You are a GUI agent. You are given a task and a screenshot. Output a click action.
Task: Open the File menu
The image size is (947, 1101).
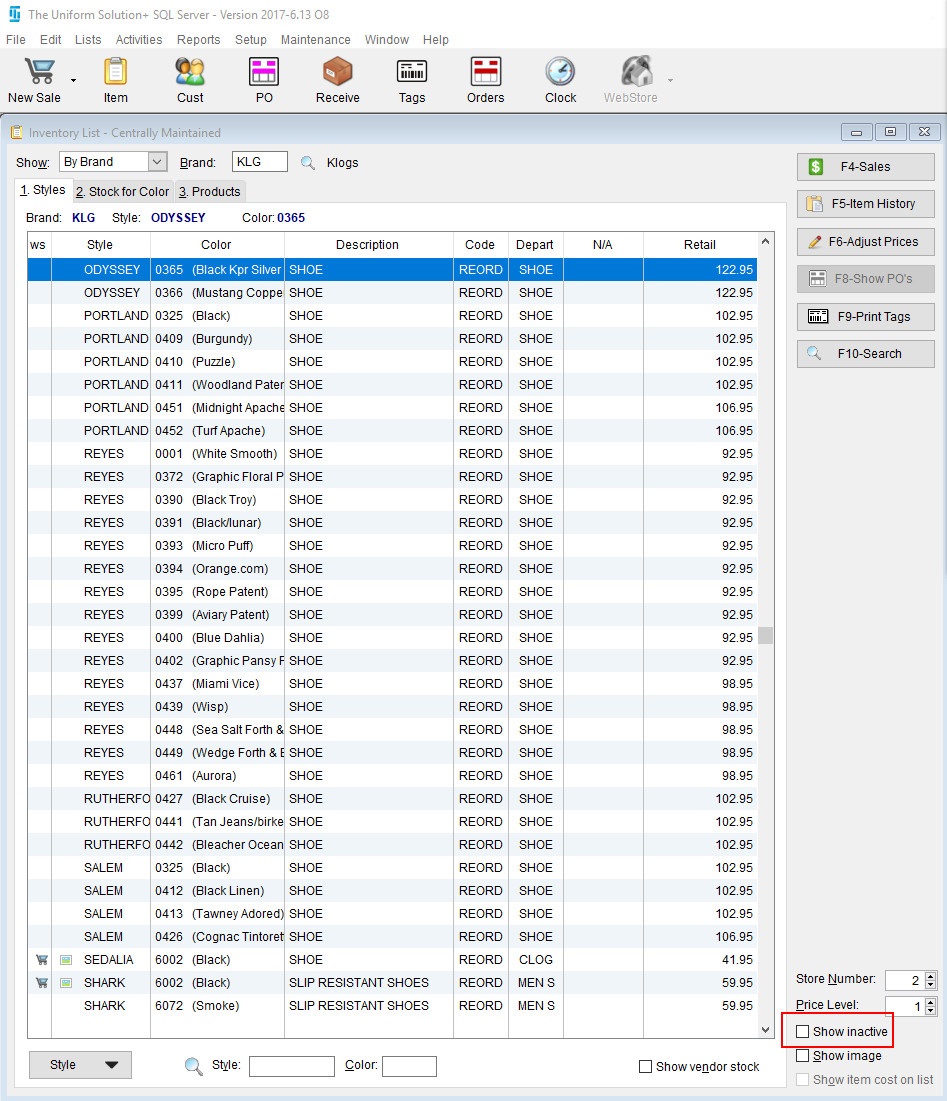[x=15, y=40]
